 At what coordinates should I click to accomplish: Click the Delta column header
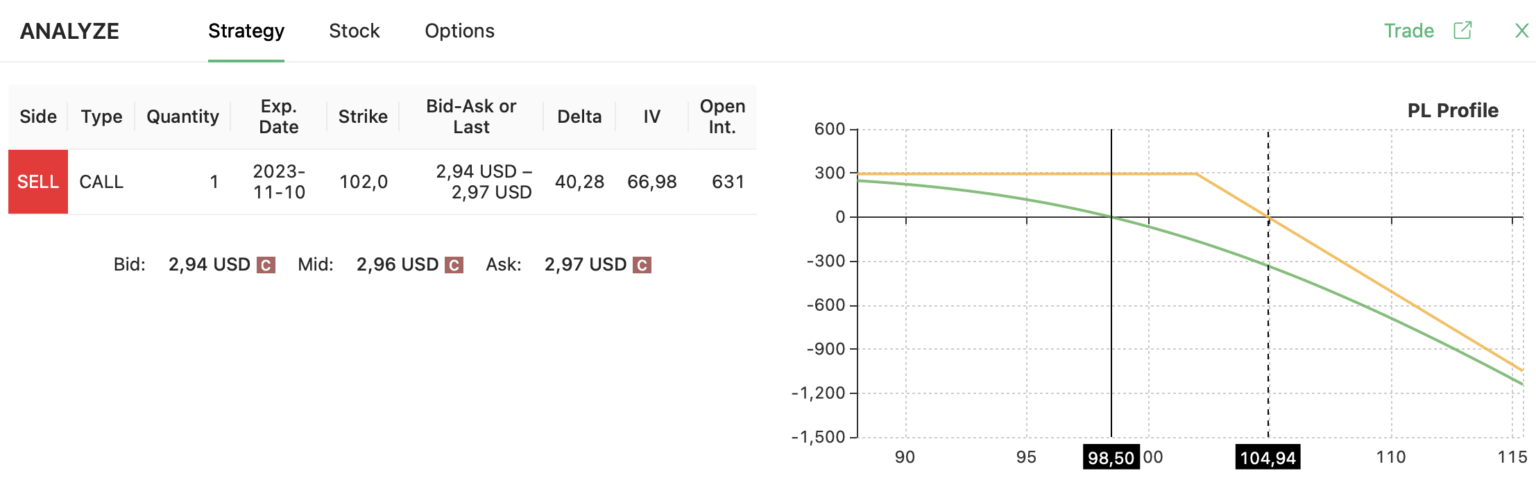point(580,117)
